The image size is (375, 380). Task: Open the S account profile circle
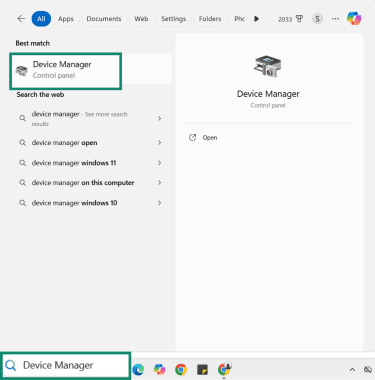(317, 19)
